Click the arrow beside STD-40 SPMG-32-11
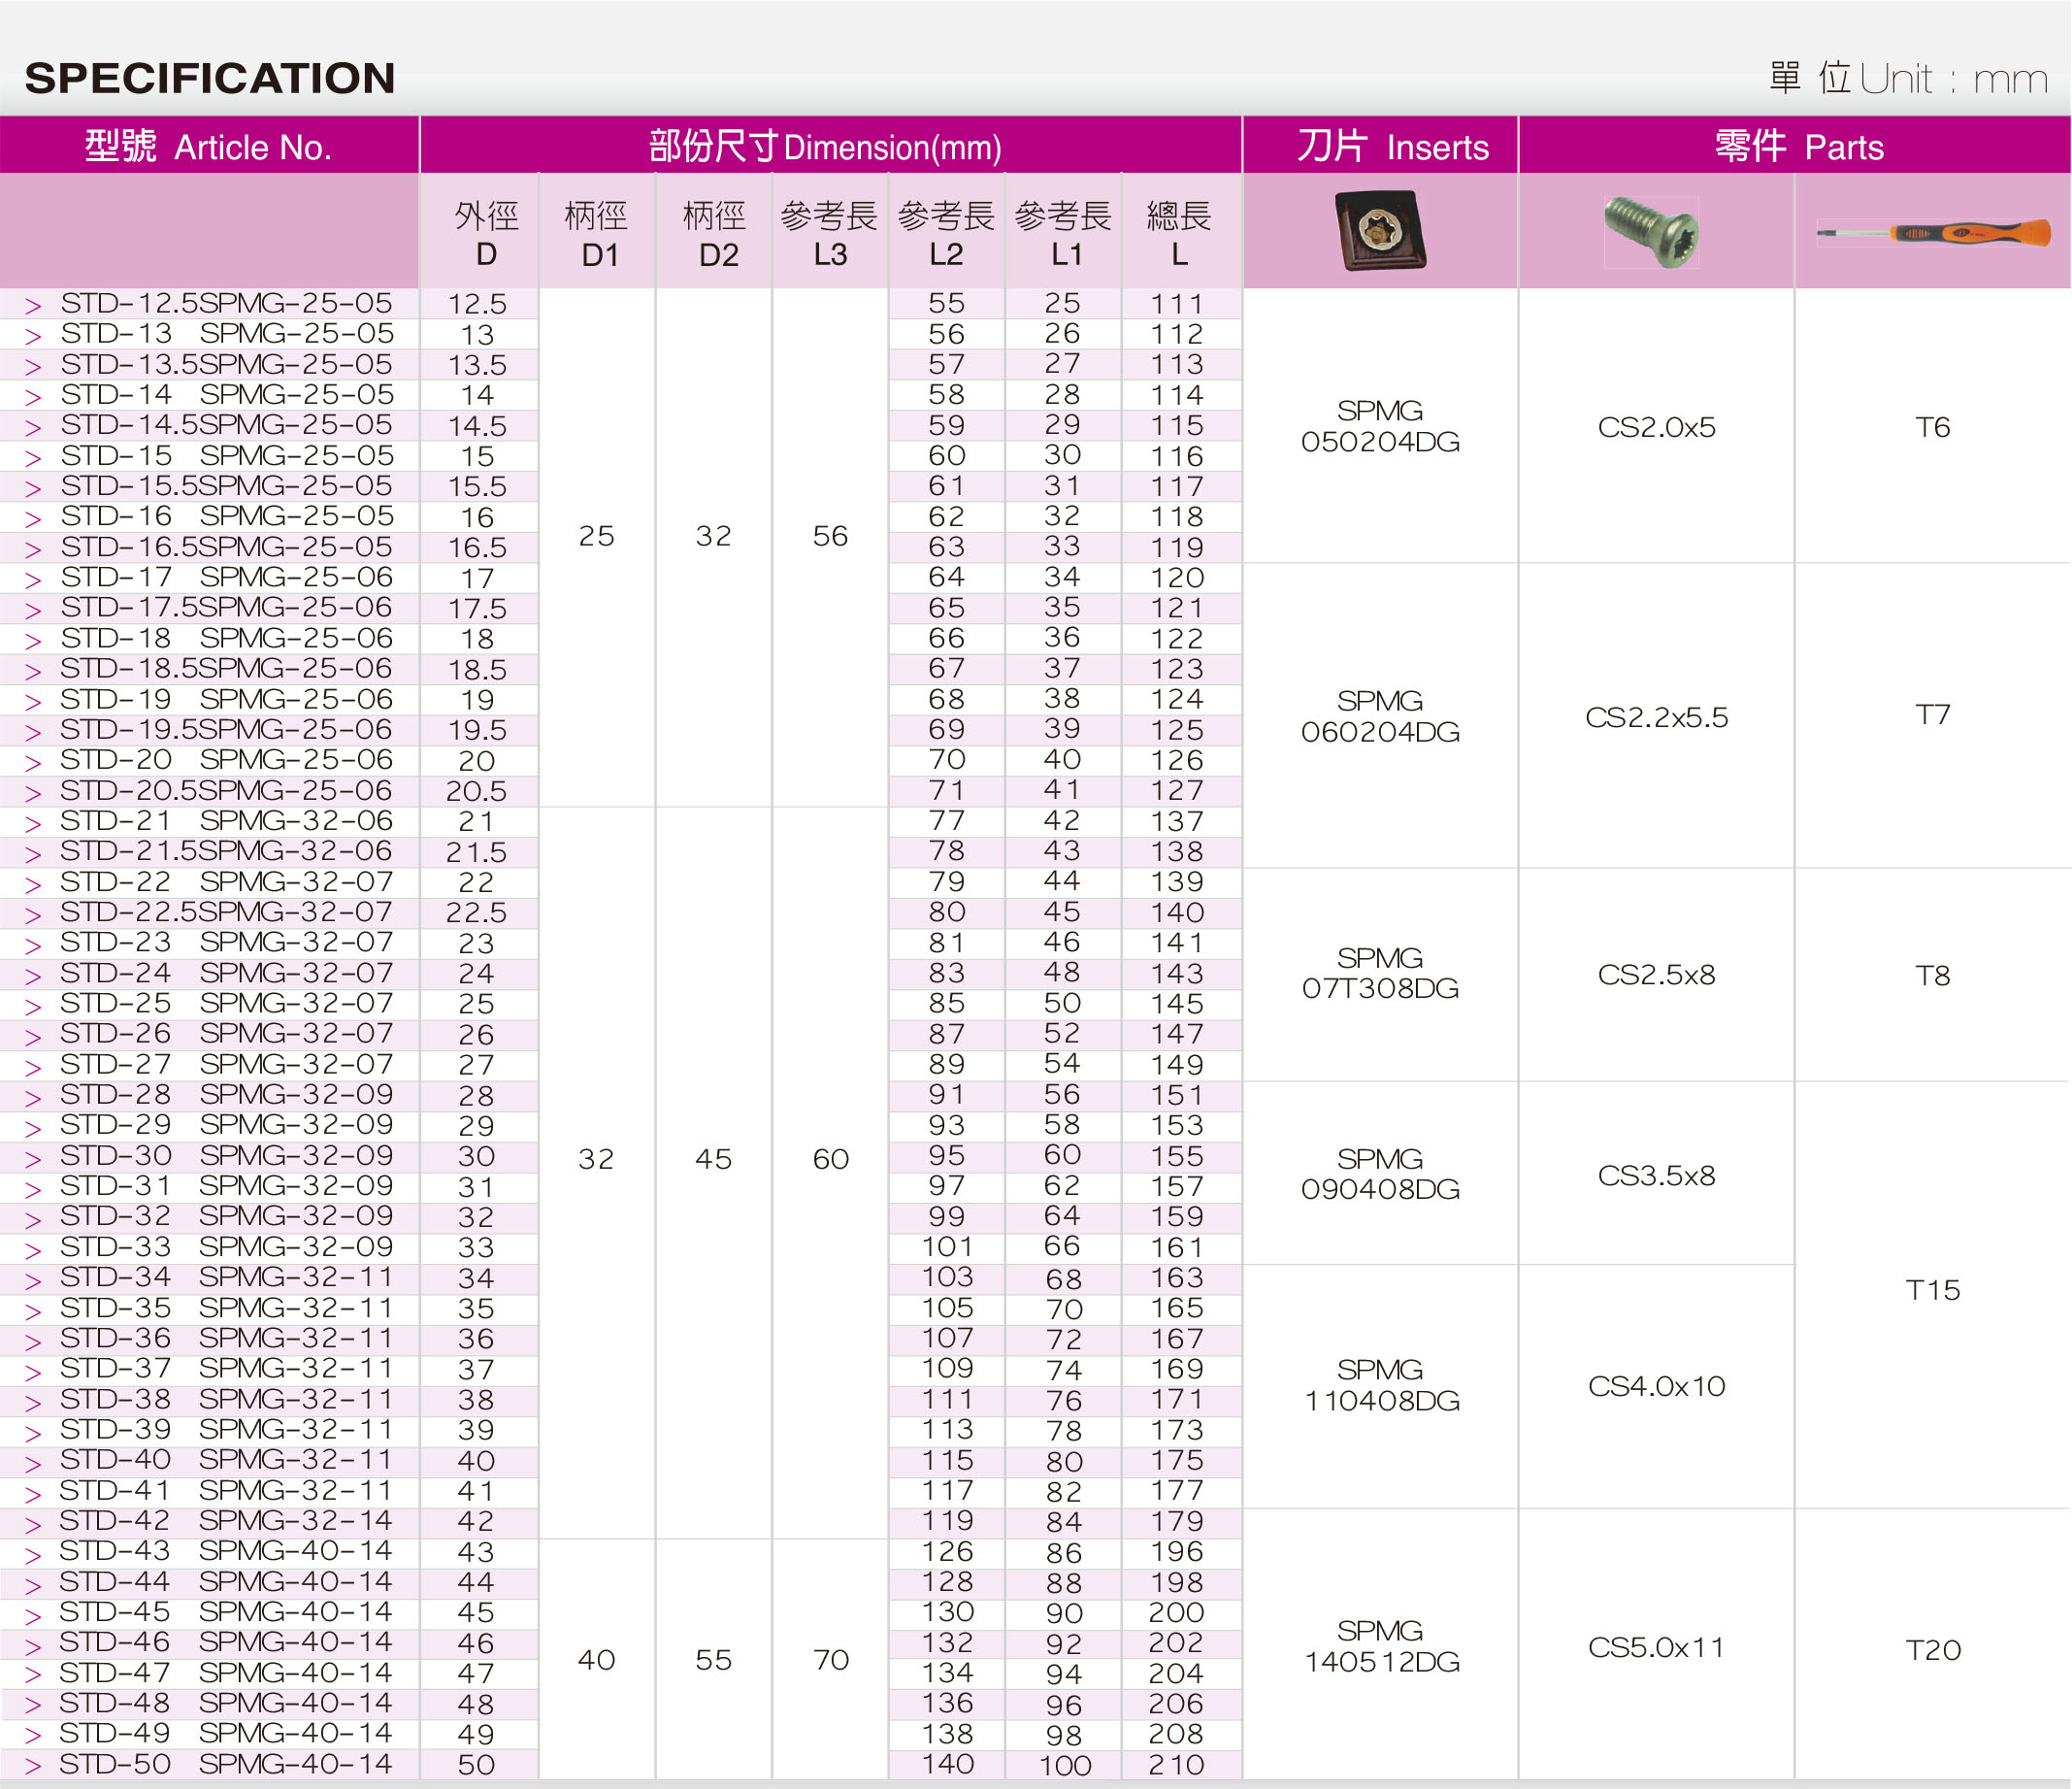 (x=33, y=1464)
